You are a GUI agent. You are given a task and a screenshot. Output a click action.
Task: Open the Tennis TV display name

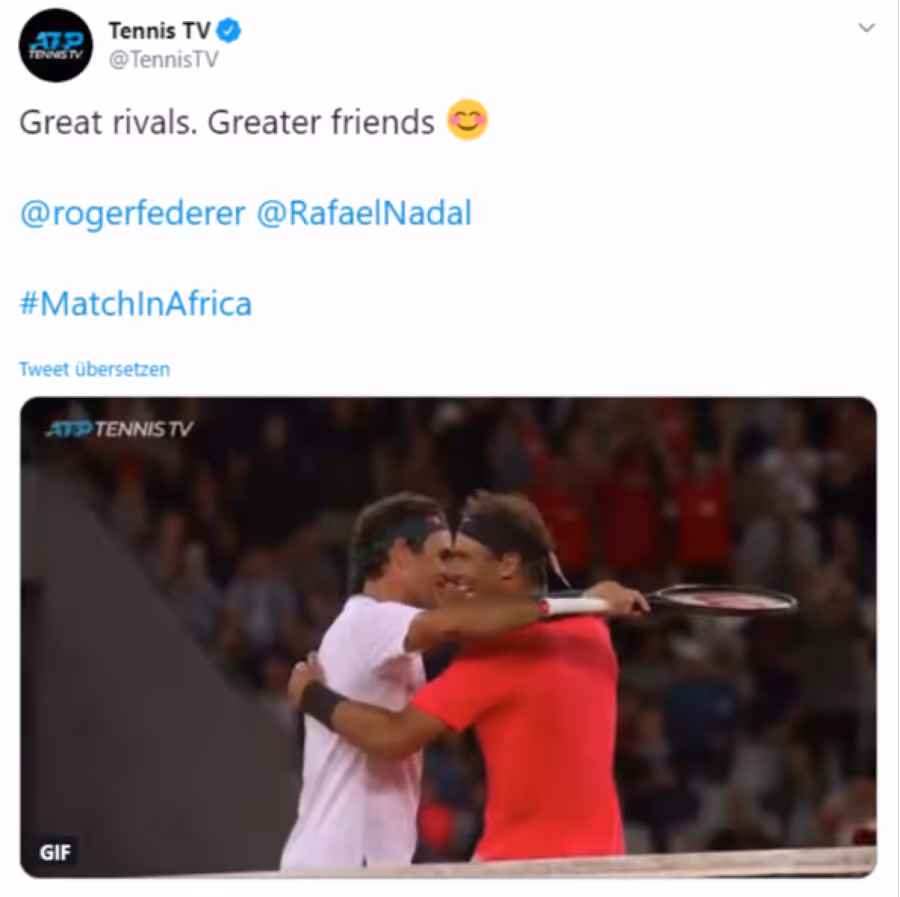pos(160,31)
